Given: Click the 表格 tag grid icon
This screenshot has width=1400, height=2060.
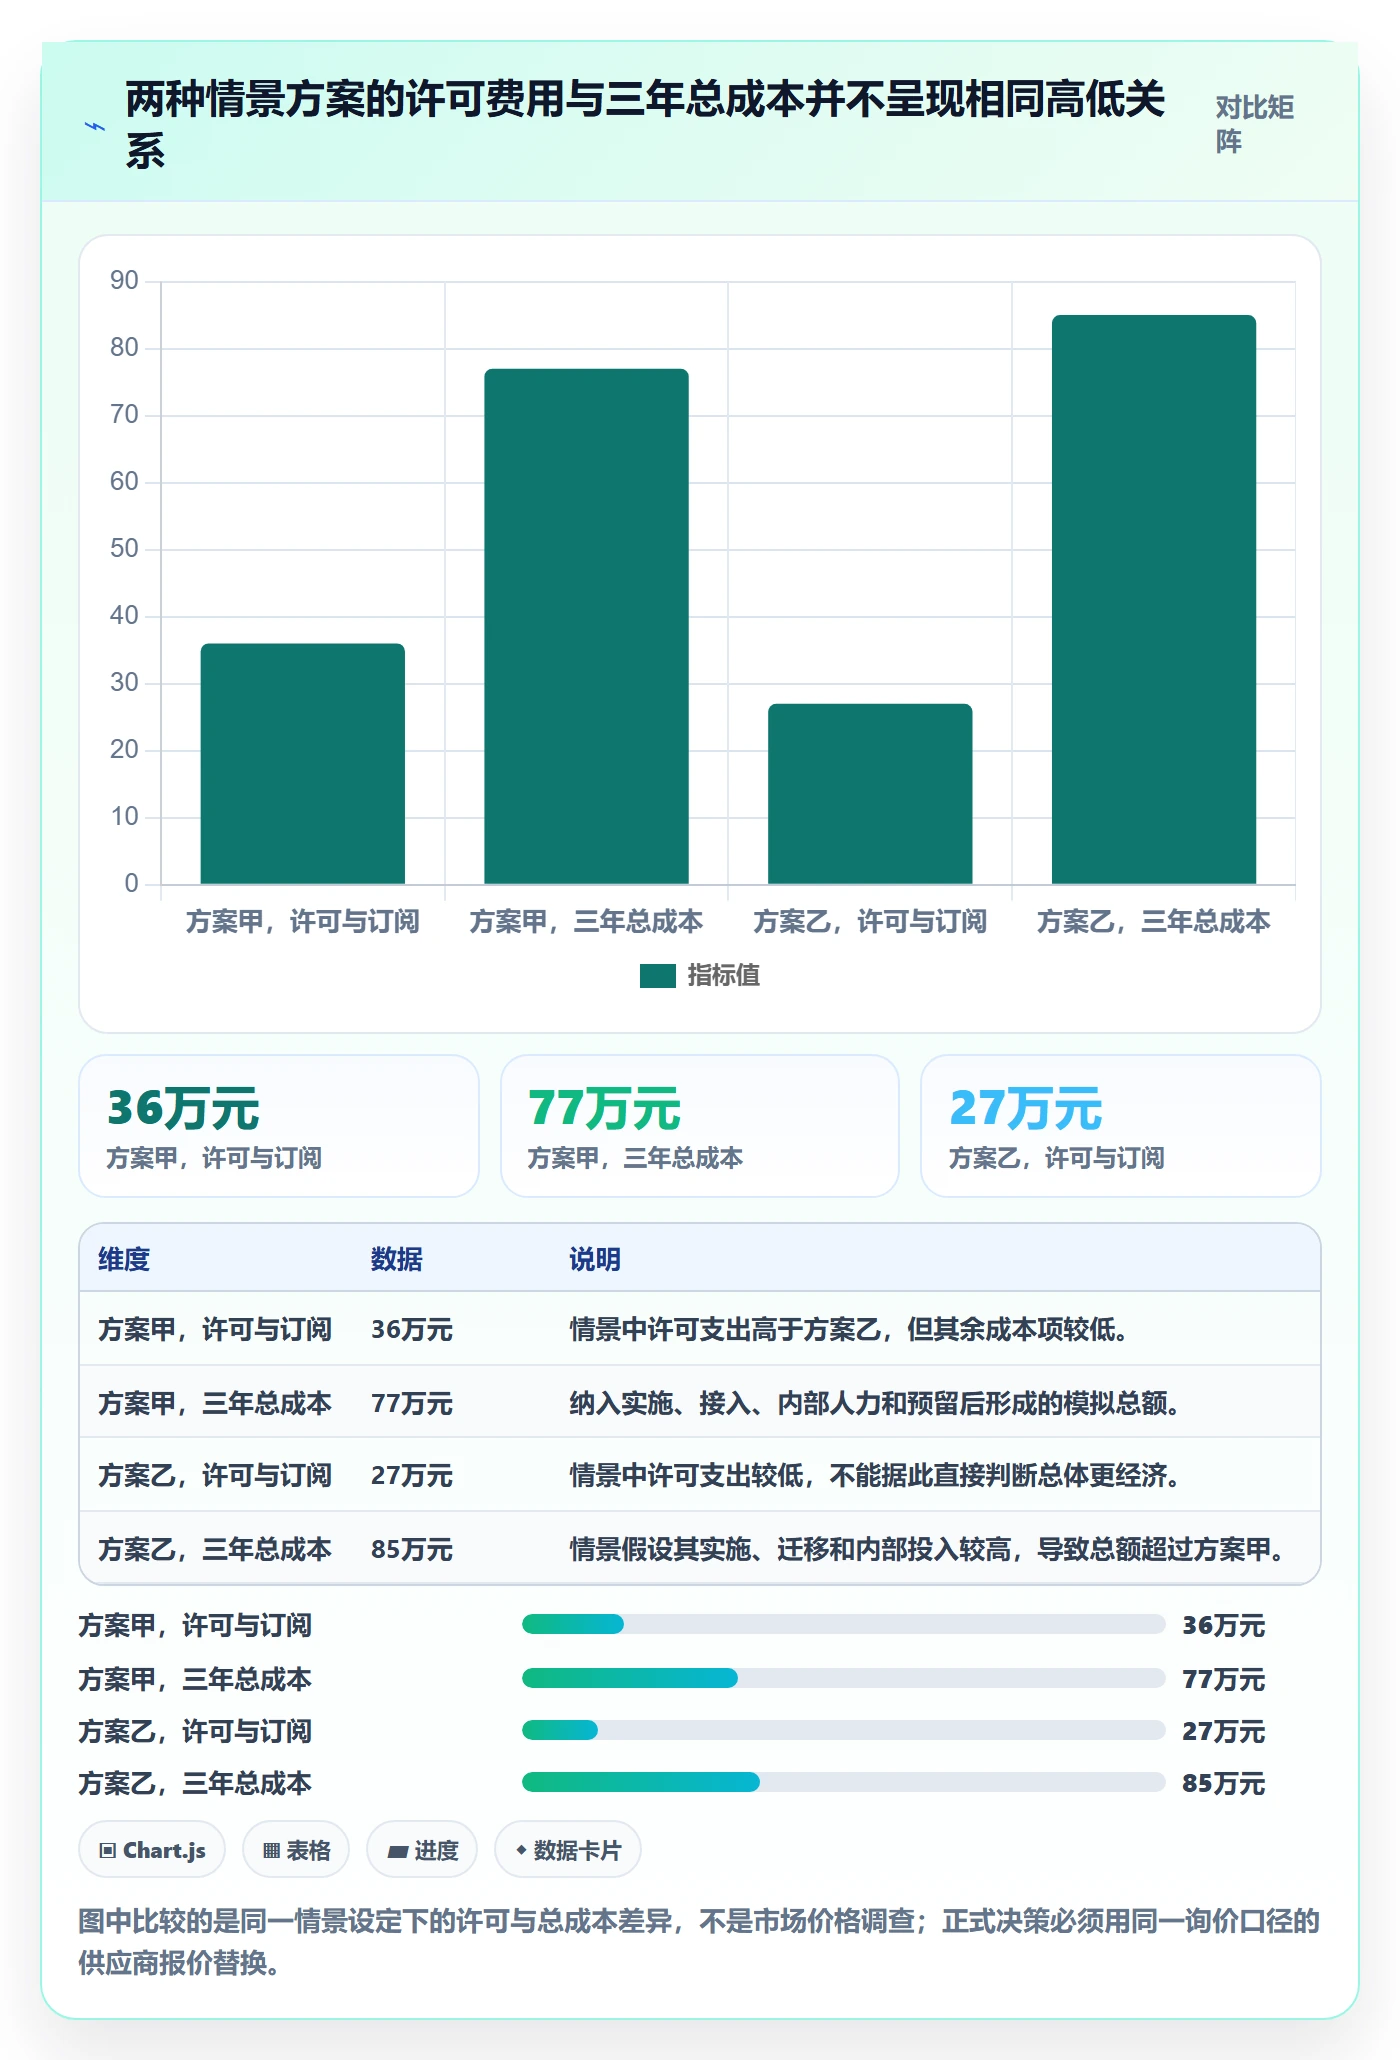Looking at the screenshot, I should 271,1851.
